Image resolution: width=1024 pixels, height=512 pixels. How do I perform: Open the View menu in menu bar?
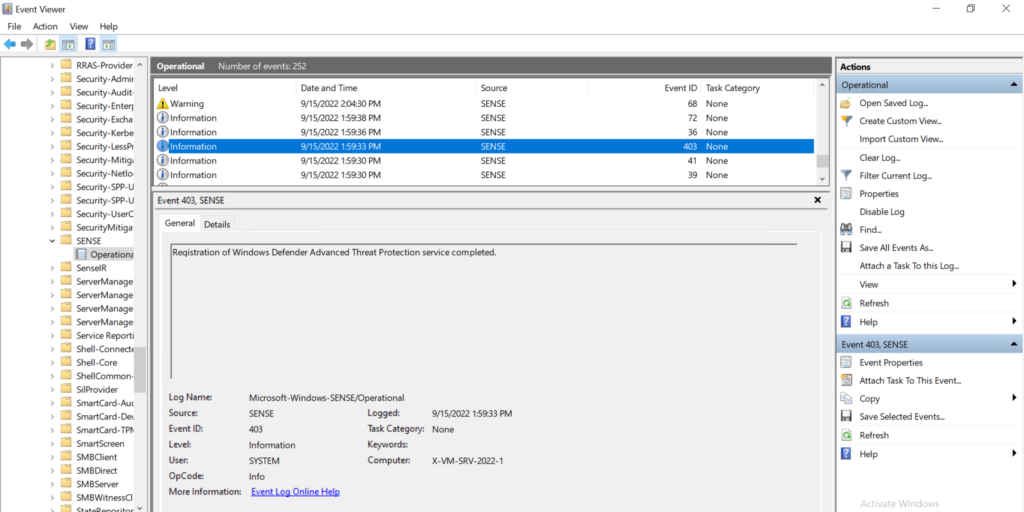point(79,26)
